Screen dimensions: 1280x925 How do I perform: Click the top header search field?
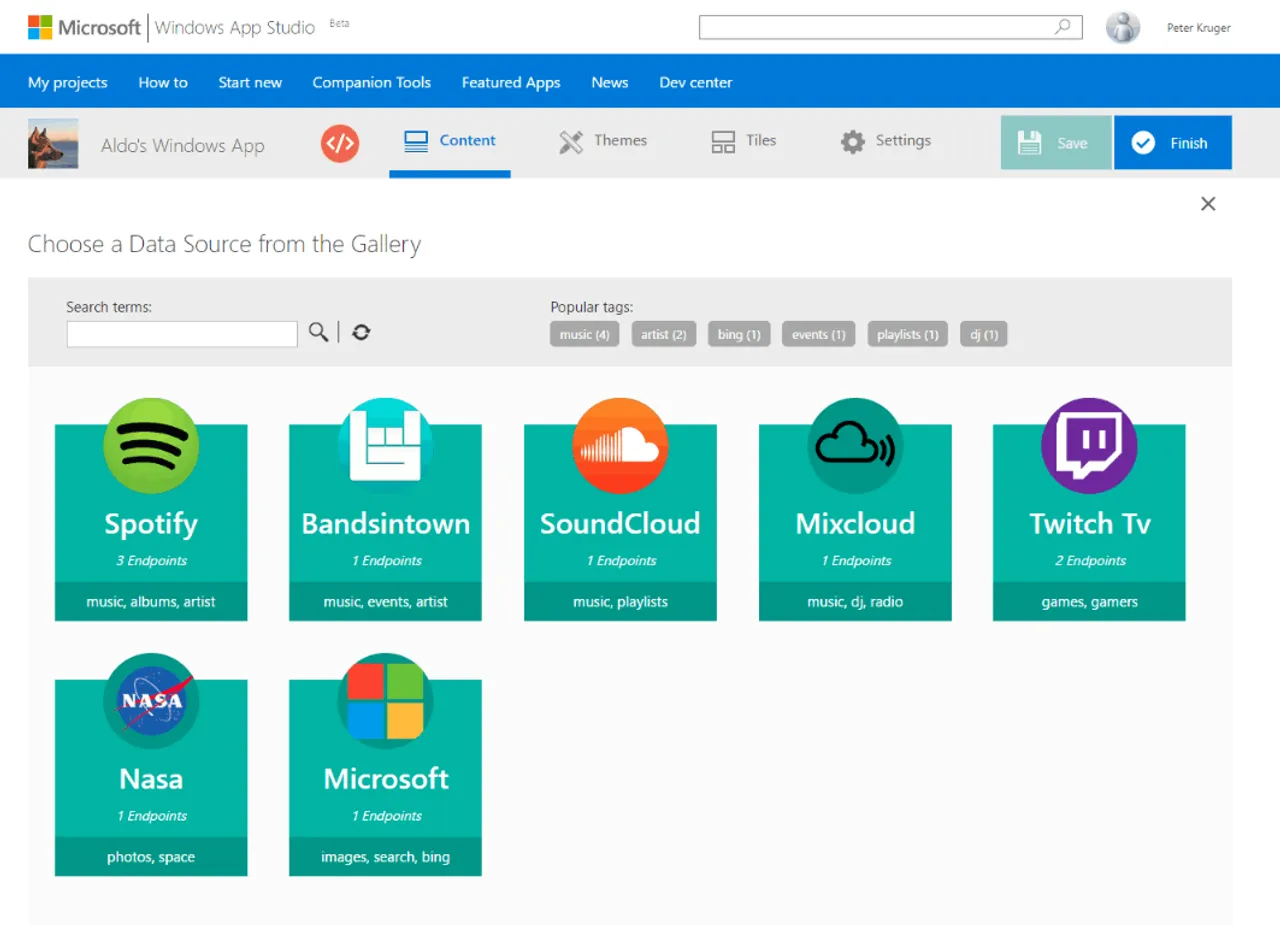coord(890,27)
